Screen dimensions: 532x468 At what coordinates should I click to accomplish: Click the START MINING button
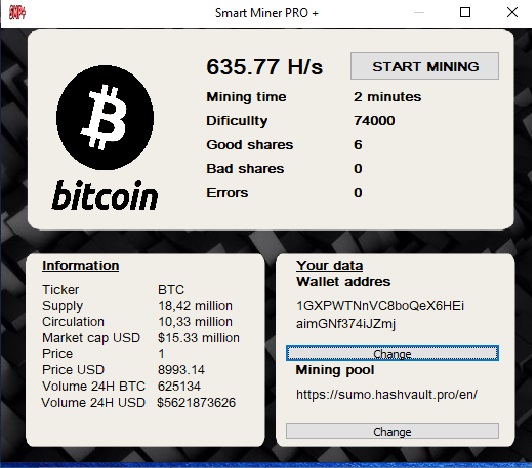(424, 66)
